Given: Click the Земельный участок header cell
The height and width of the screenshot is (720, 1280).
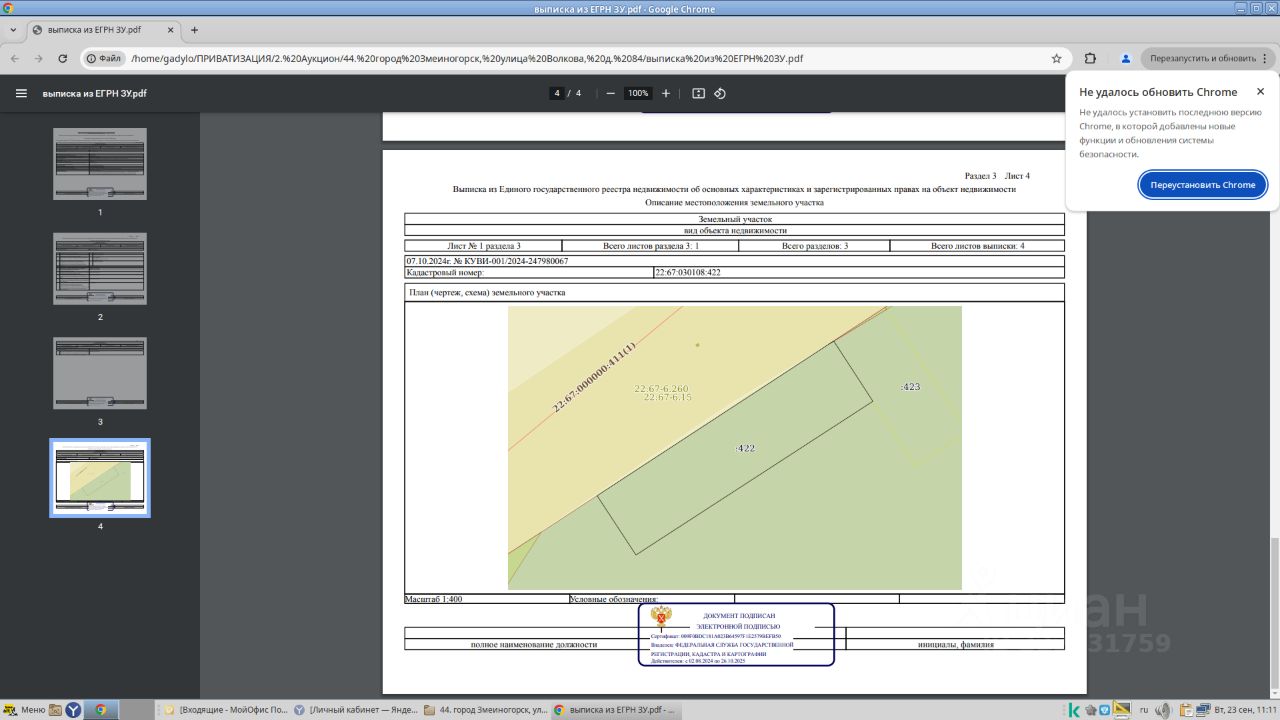Looking at the screenshot, I should 735,219.
